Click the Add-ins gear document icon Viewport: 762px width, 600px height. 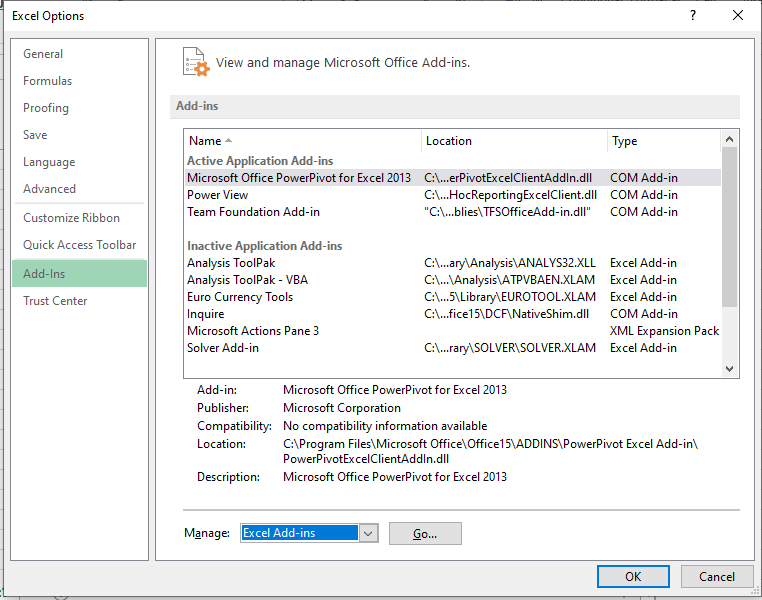point(196,62)
